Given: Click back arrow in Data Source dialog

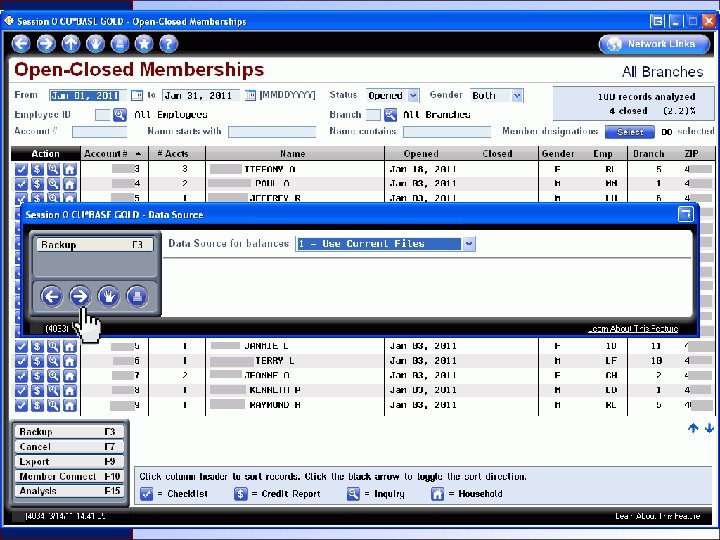Looking at the screenshot, I should (51, 297).
